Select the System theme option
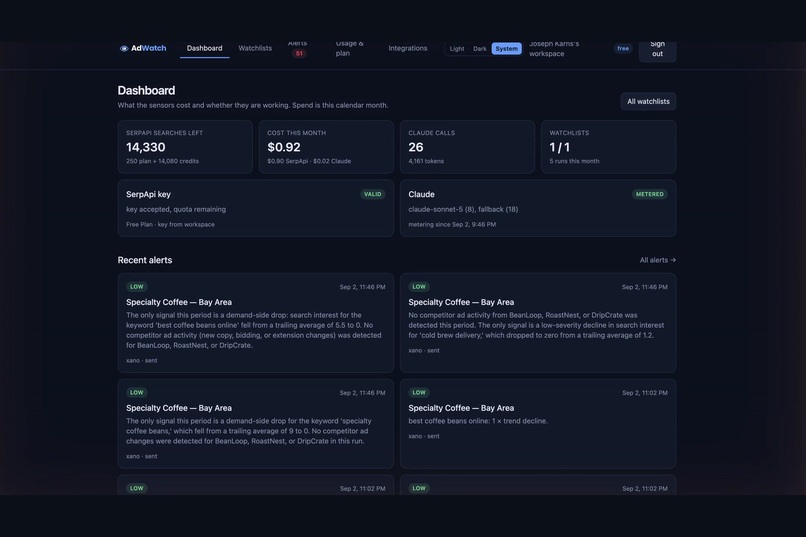806x537 pixels. click(506, 49)
